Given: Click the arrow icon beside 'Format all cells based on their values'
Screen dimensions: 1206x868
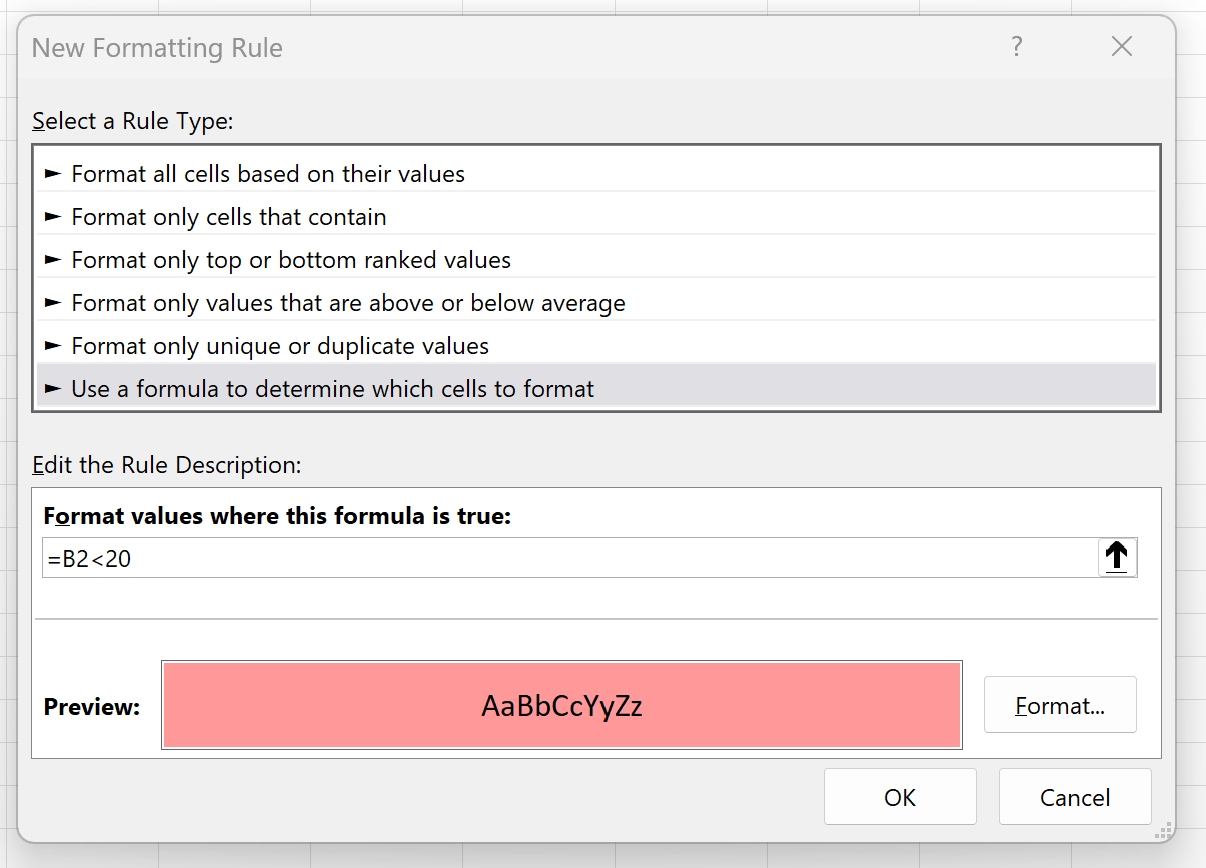Looking at the screenshot, I should pyautogui.click(x=52, y=173).
